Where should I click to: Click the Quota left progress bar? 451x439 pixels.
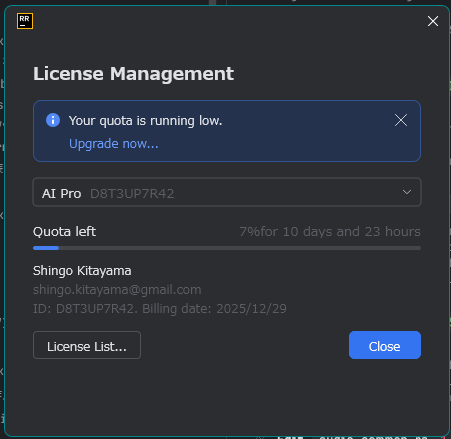tap(227, 248)
